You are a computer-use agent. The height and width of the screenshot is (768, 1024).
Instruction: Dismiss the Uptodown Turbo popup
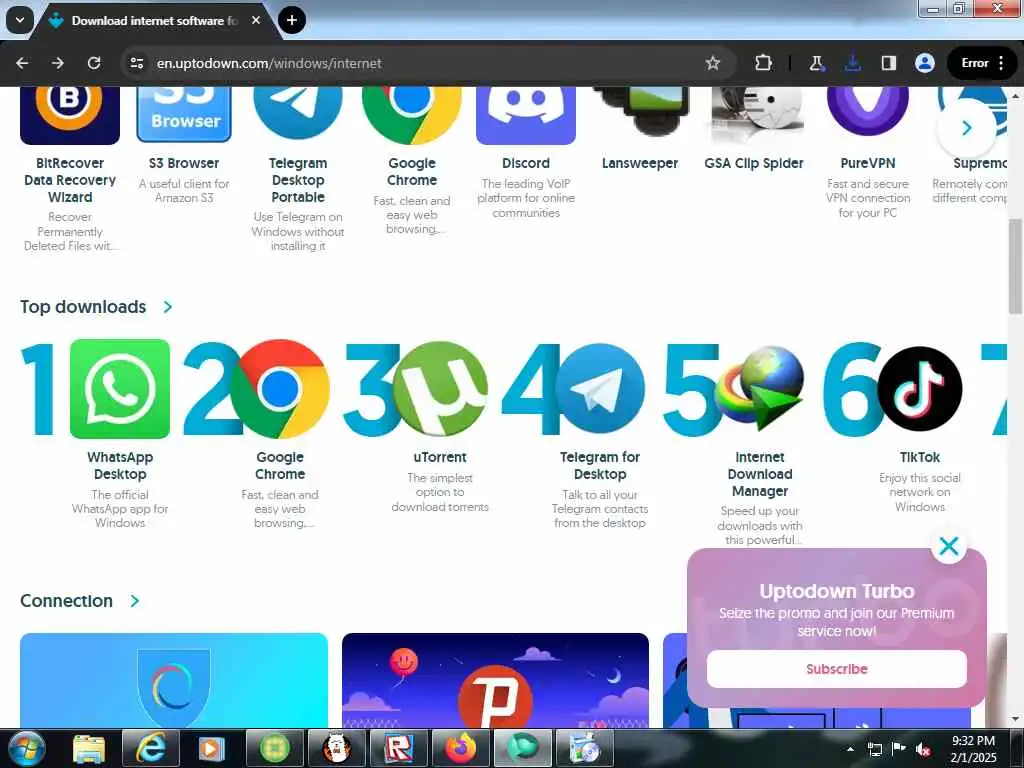click(x=949, y=546)
